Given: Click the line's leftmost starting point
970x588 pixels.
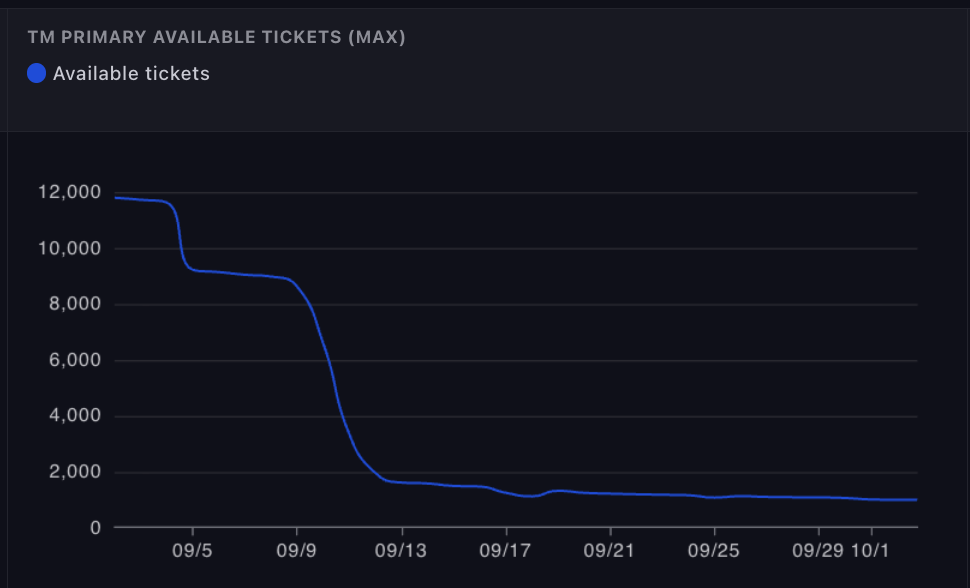Looking at the screenshot, I should coord(116,198).
